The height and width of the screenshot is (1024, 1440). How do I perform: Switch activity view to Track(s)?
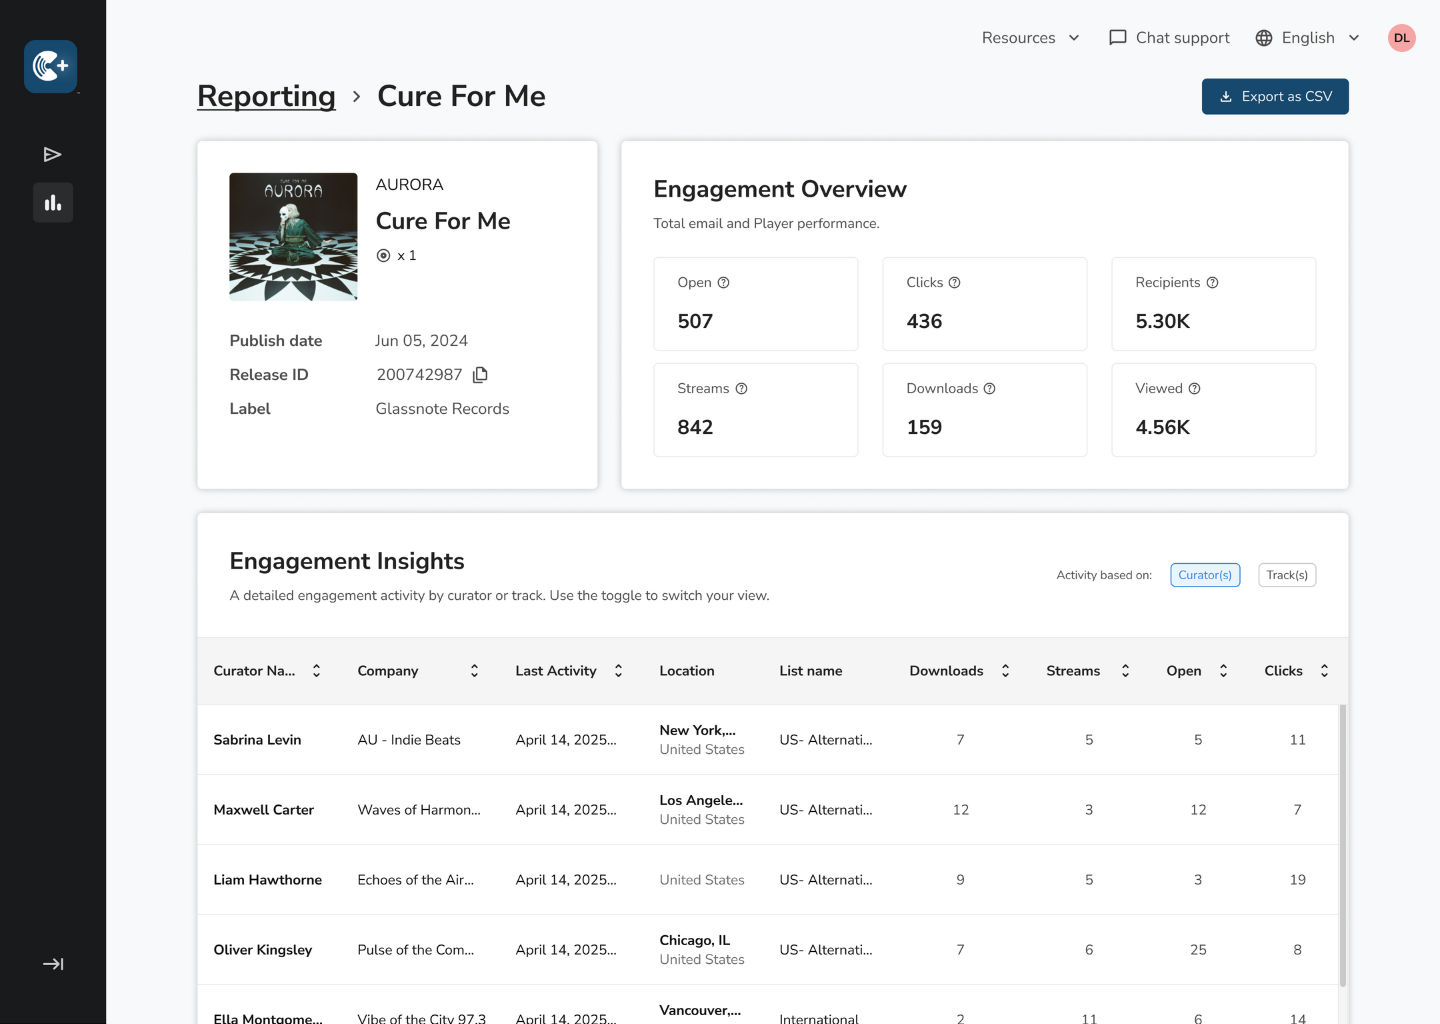(x=1286, y=575)
